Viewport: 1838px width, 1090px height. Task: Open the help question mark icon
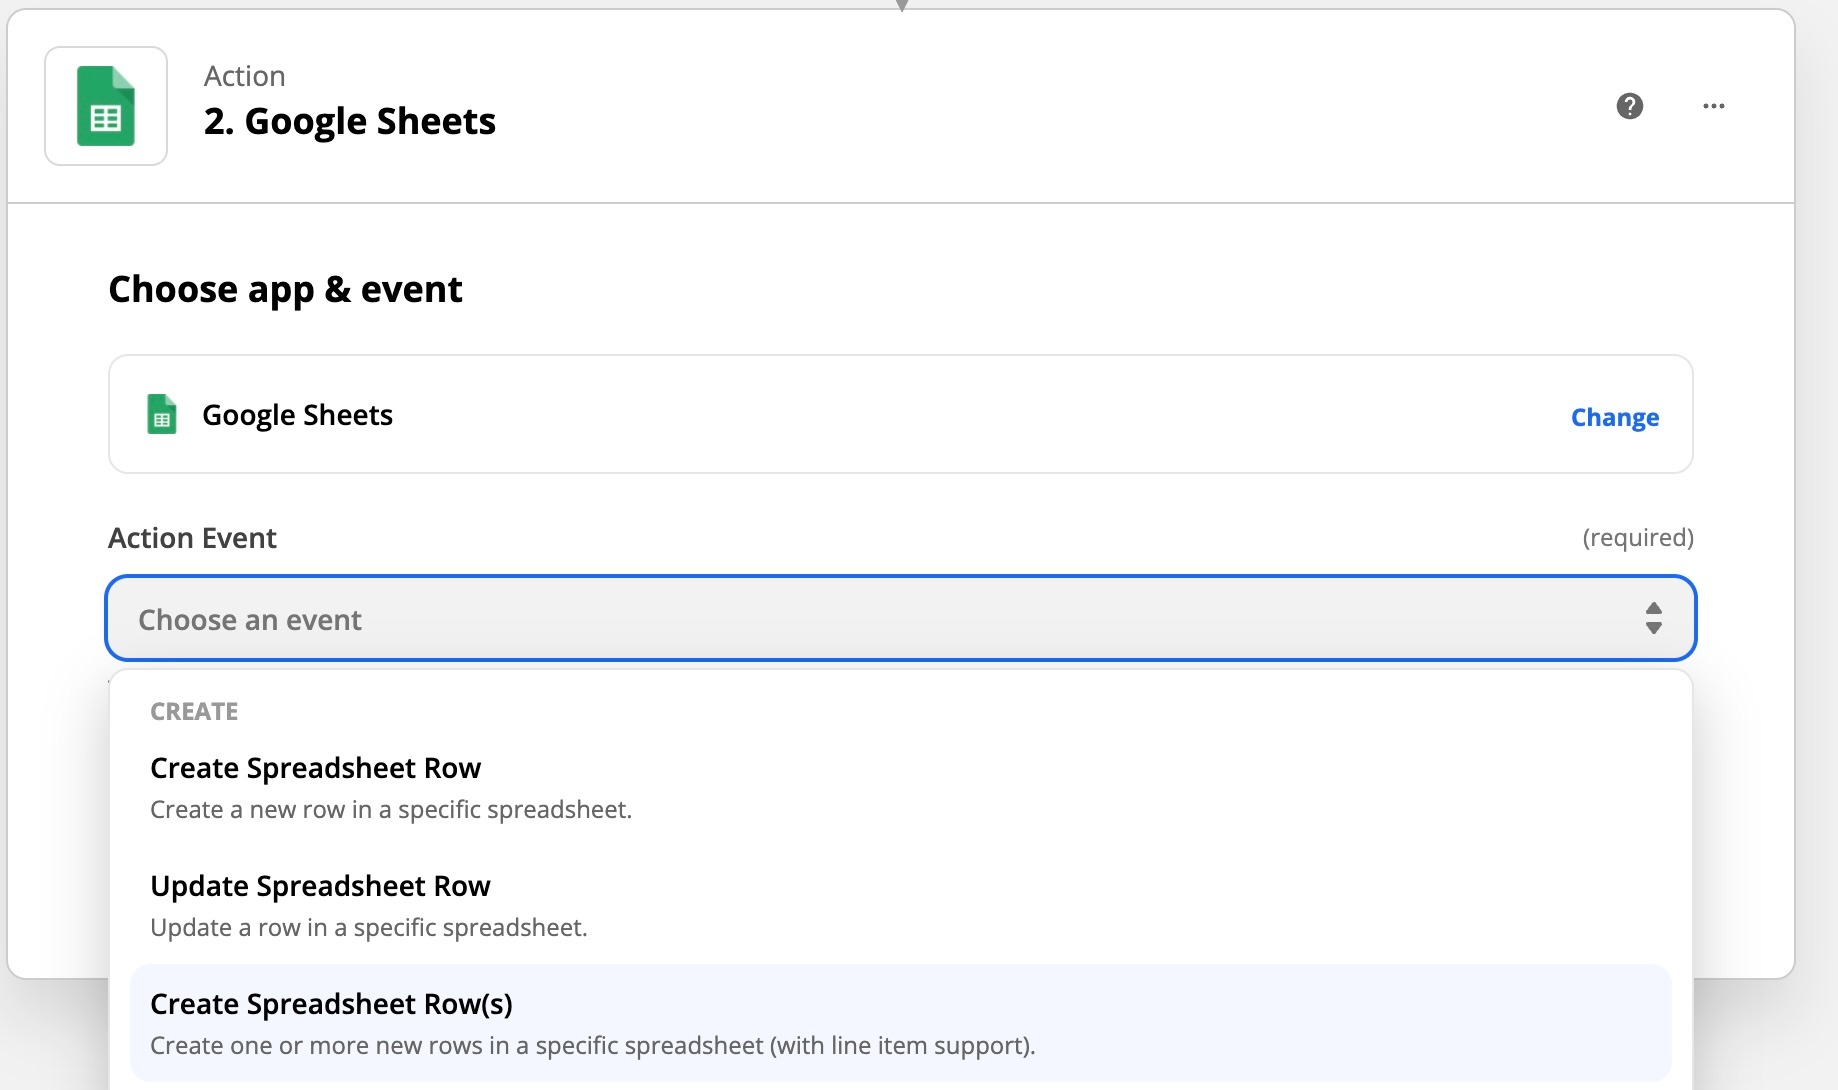pos(1630,106)
